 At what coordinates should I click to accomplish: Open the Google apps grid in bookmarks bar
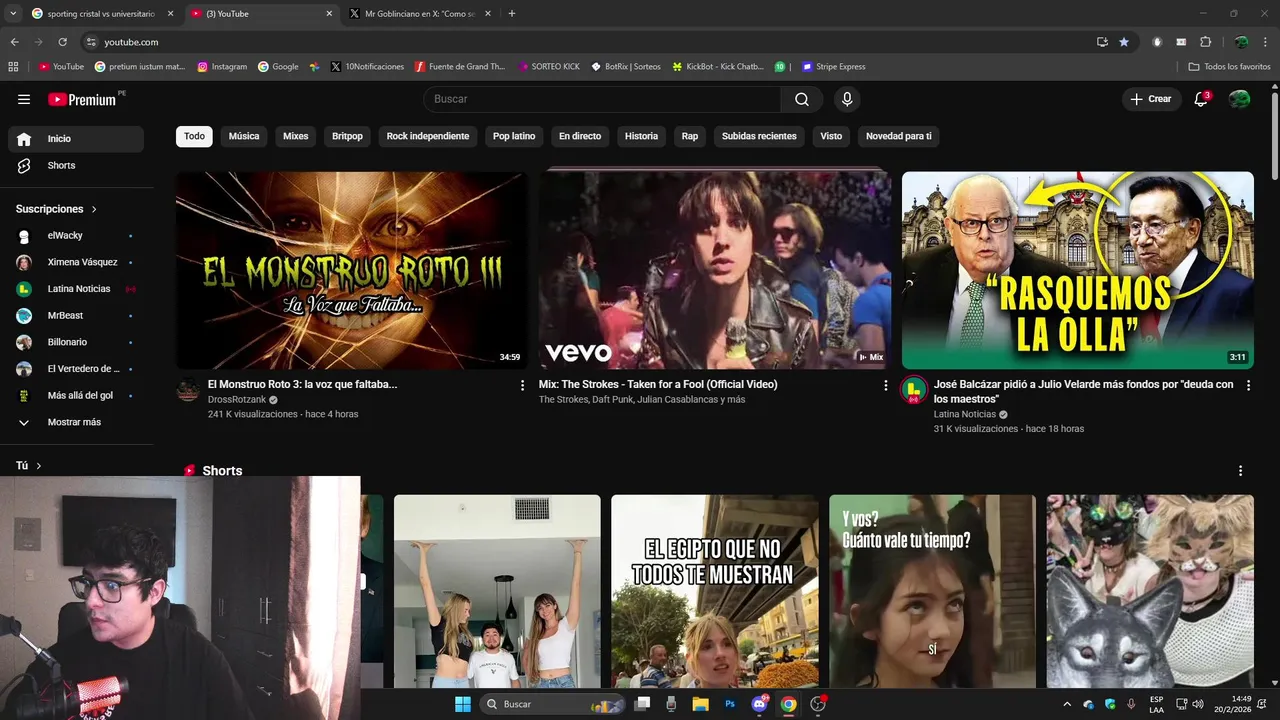point(13,67)
